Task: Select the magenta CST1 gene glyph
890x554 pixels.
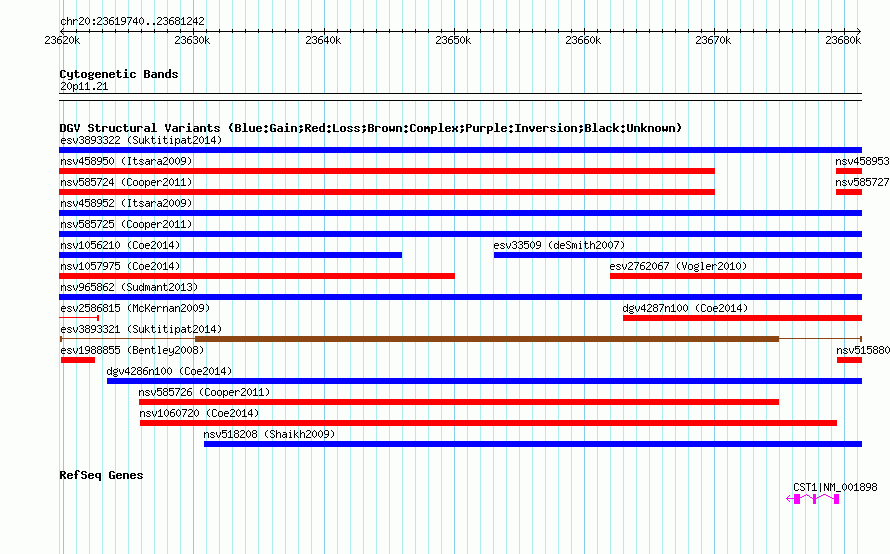Action: coord(813,499)
